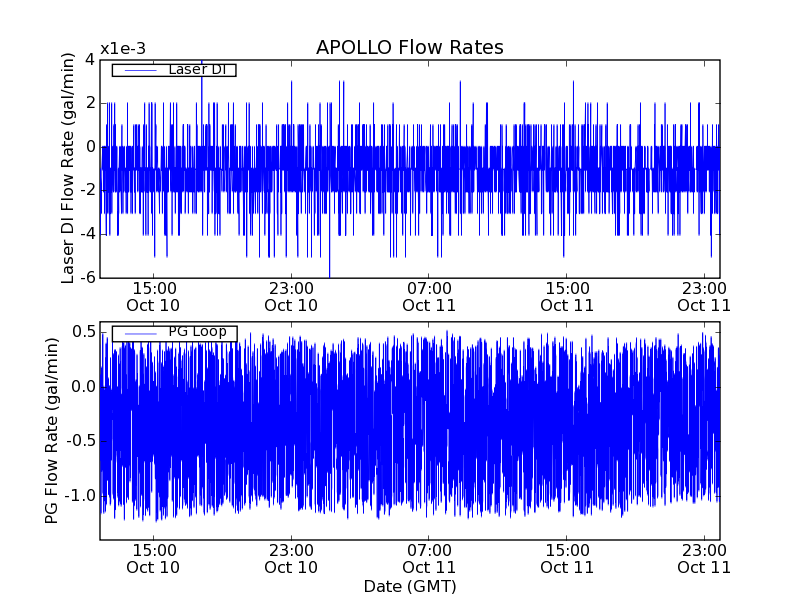Click the "APOLLO Flow Rates" chart title
The image size is (800, 600).
click(x=409, y=48)
